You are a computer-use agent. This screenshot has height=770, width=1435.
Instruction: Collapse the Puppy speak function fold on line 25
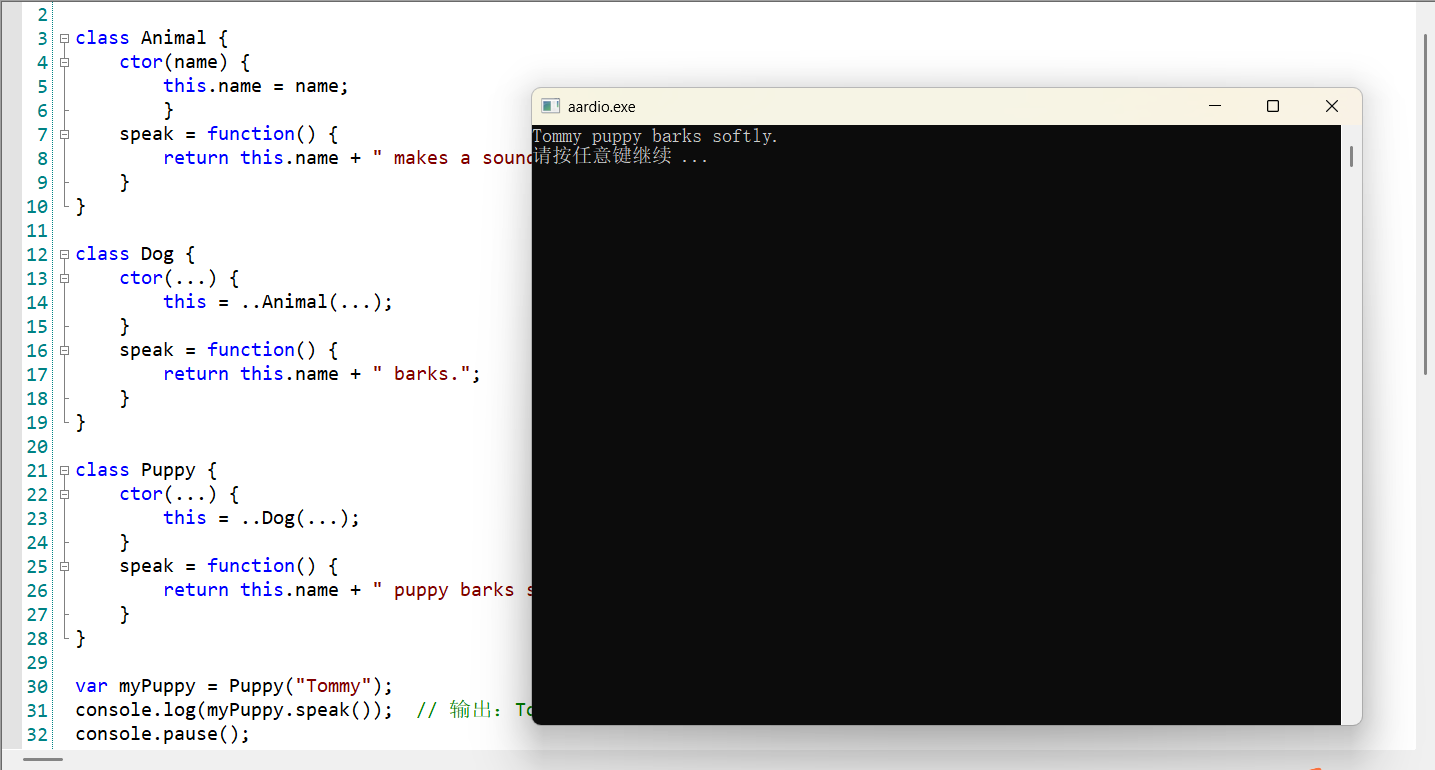(x=64, y=566)
